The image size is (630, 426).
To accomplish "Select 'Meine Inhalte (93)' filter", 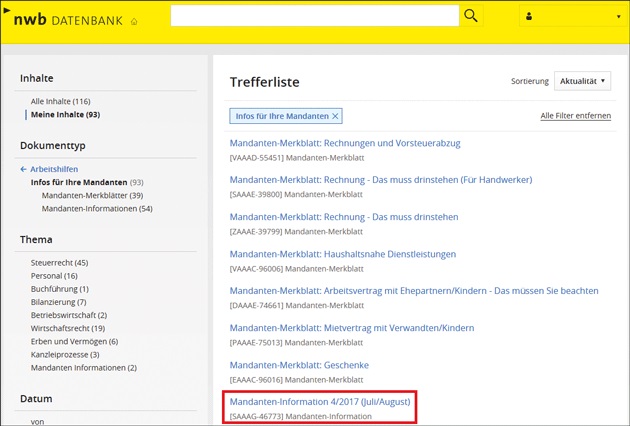I will (x=65, y=115).
